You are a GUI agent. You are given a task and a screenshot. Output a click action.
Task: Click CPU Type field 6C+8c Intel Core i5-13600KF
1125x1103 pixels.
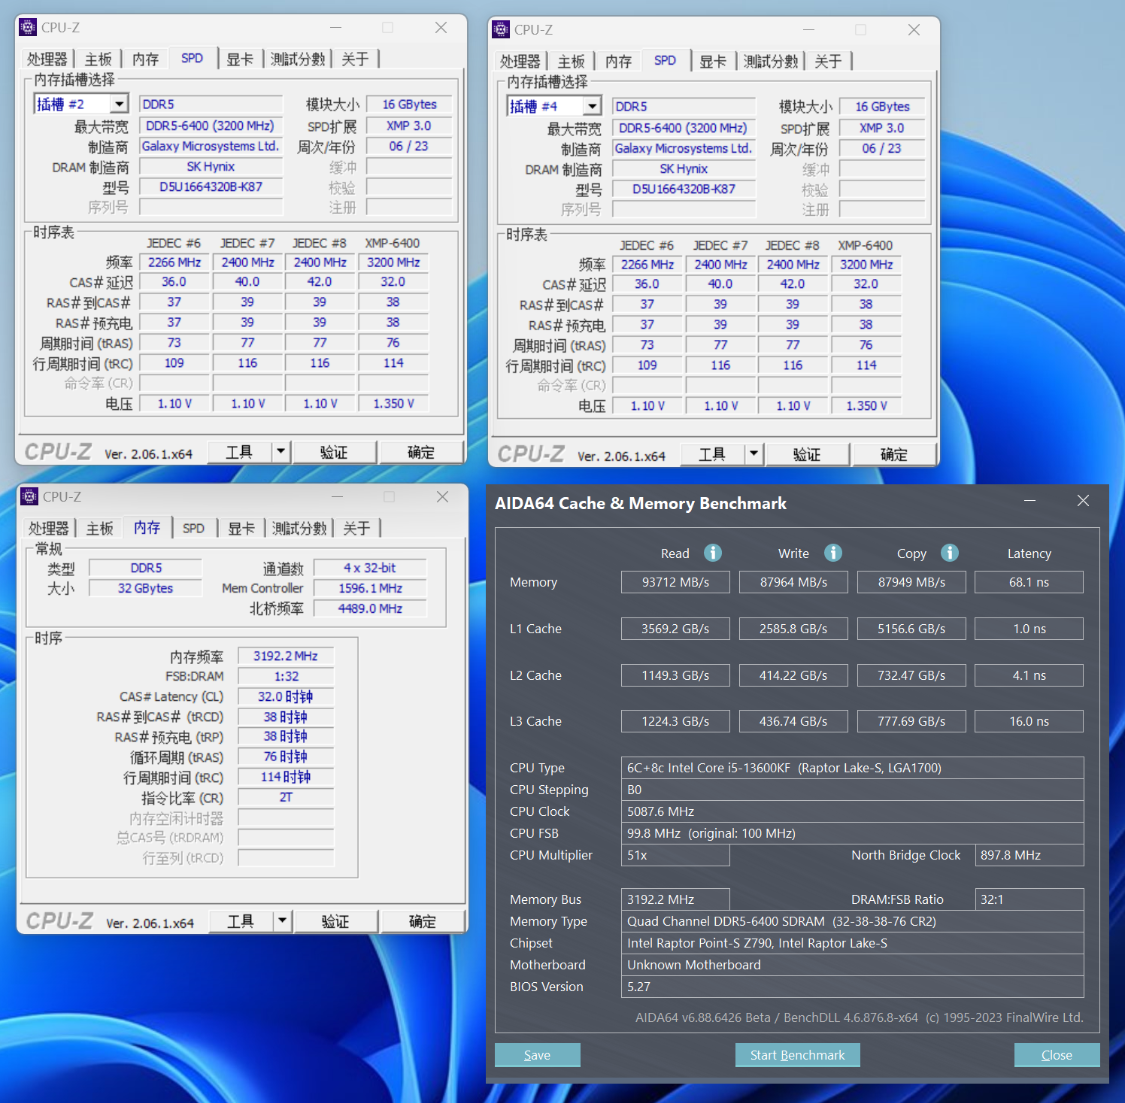[x=852, y=768]
